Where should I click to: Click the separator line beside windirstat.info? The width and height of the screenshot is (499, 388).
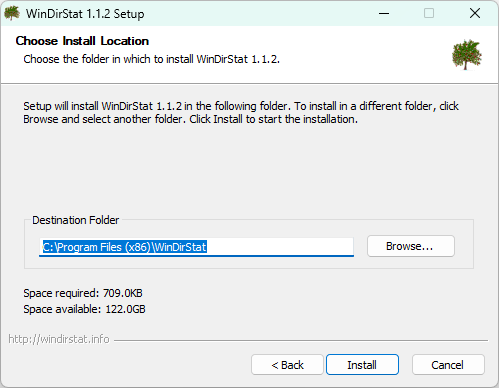click(x=301, y=340)
